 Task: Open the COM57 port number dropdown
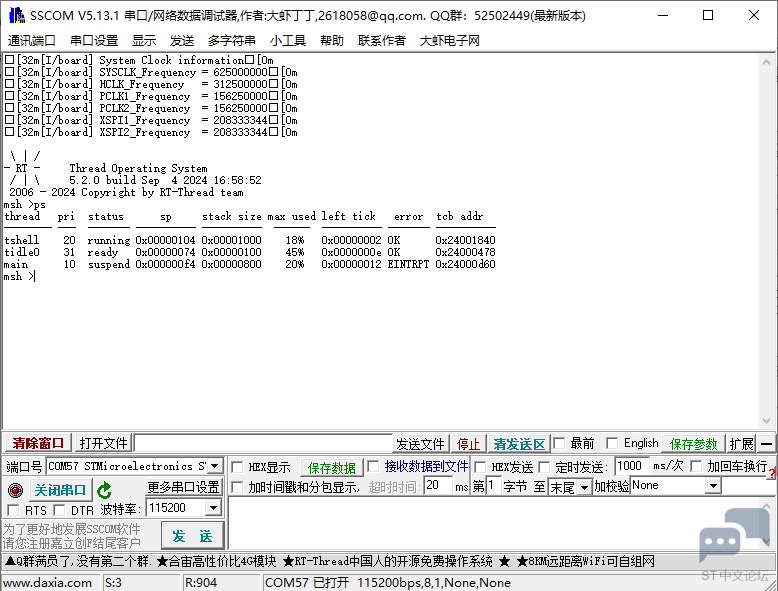[215, 466]
